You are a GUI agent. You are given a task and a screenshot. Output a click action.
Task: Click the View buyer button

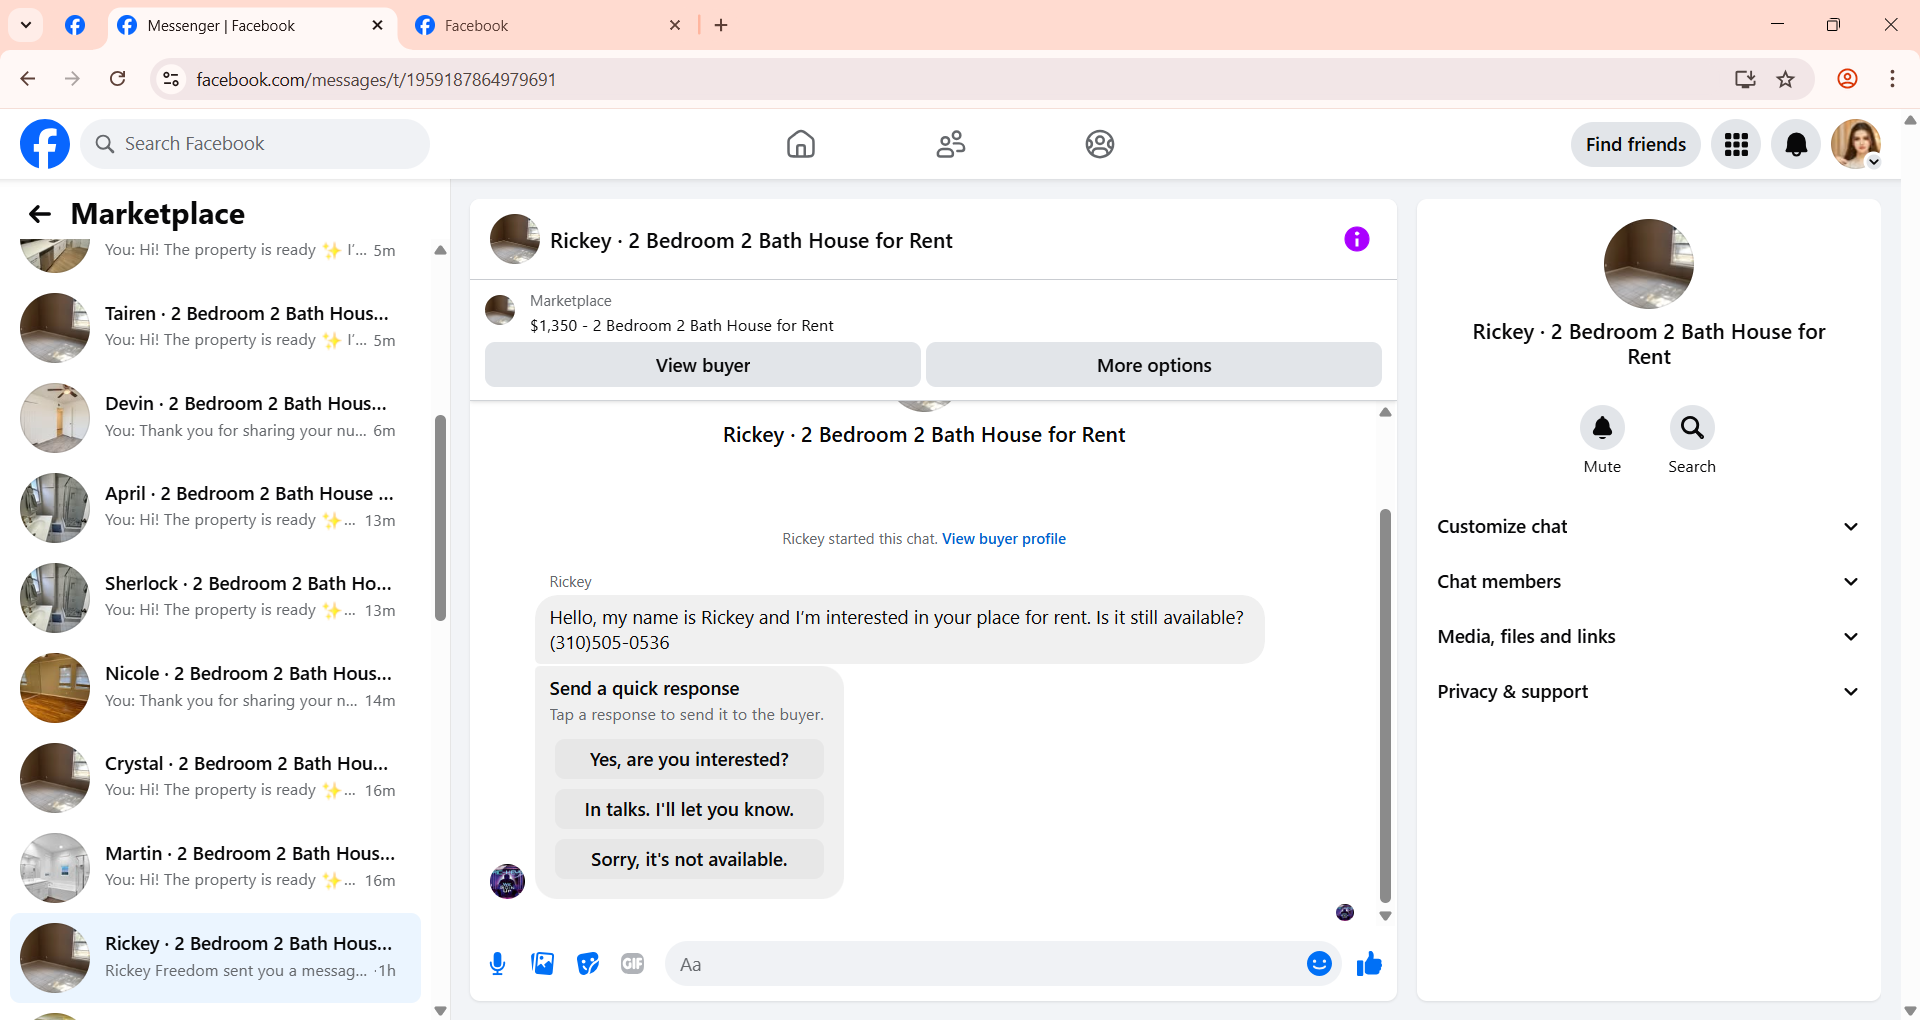tap(703, 365)
